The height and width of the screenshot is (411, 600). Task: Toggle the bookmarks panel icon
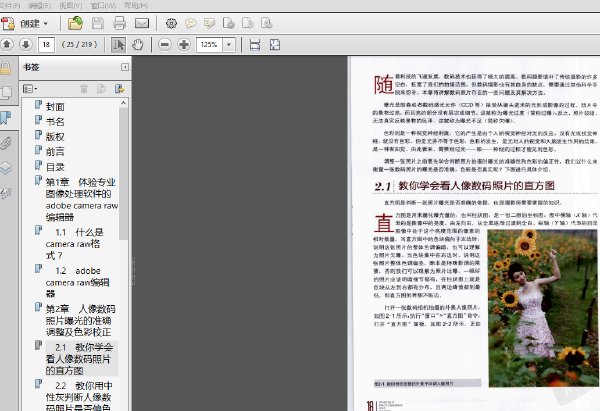tap(6, 117)
